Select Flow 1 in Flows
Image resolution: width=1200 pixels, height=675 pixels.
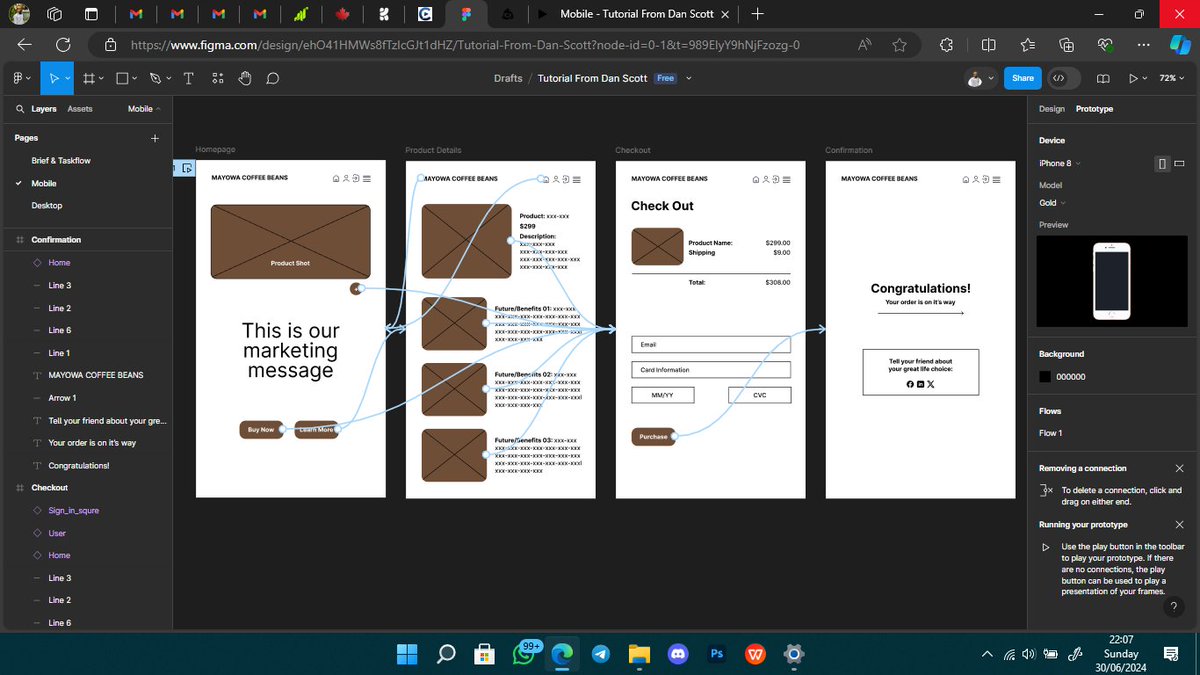[1051, 433]
